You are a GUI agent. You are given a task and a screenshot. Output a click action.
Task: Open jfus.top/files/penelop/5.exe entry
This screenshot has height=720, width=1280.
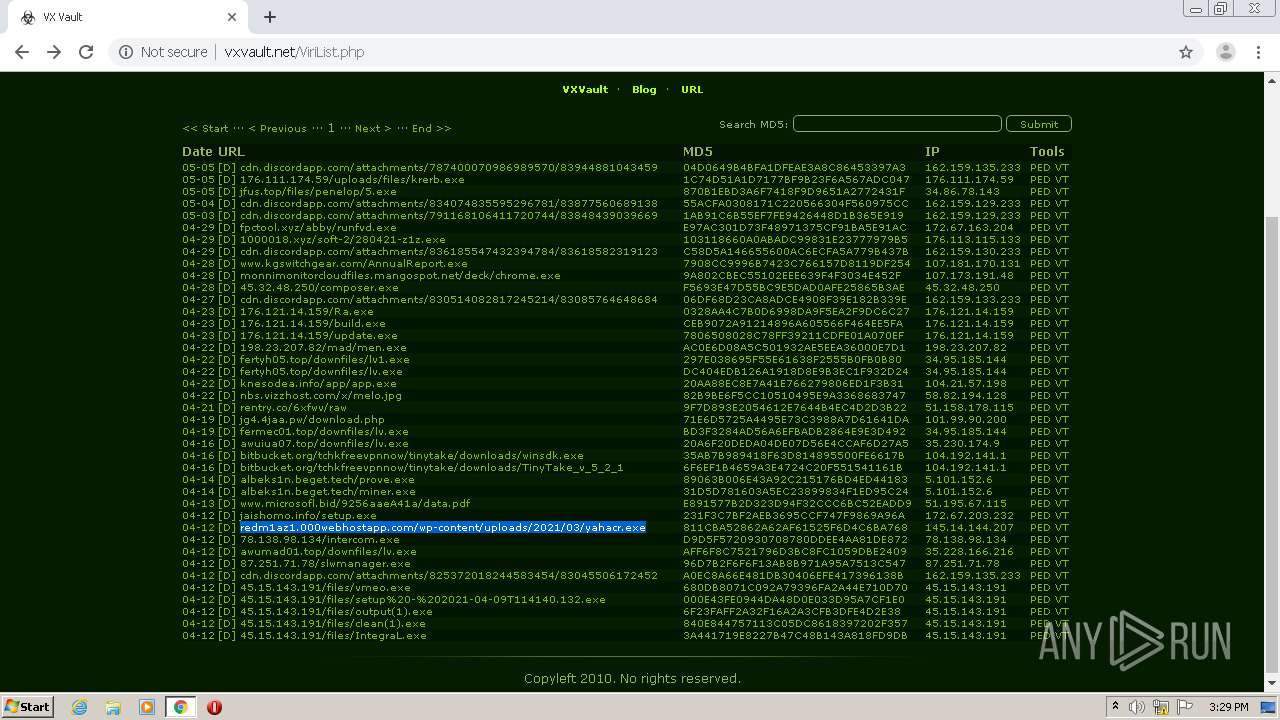[318, 192]
